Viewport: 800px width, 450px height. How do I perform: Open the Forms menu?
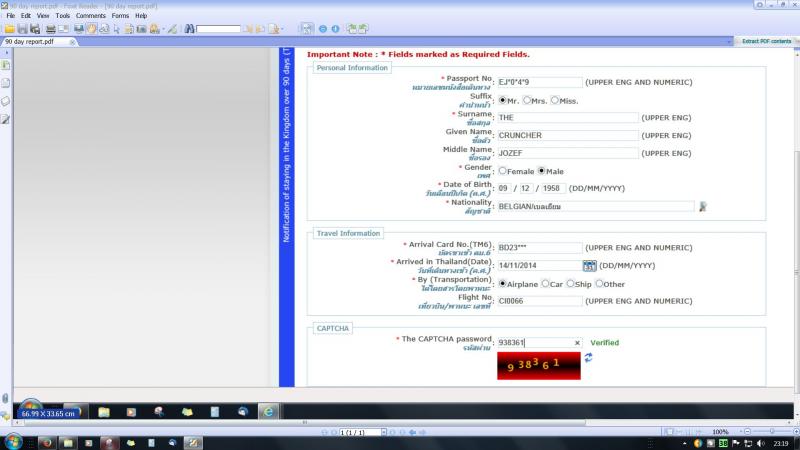point(120,16)
